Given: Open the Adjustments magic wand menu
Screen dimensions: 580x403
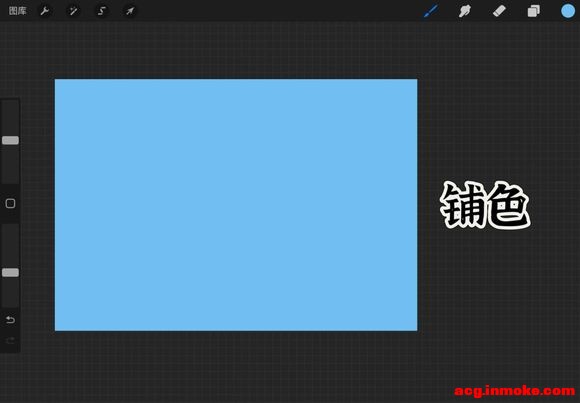Looking at the screenshot, I should coord(73,11).
